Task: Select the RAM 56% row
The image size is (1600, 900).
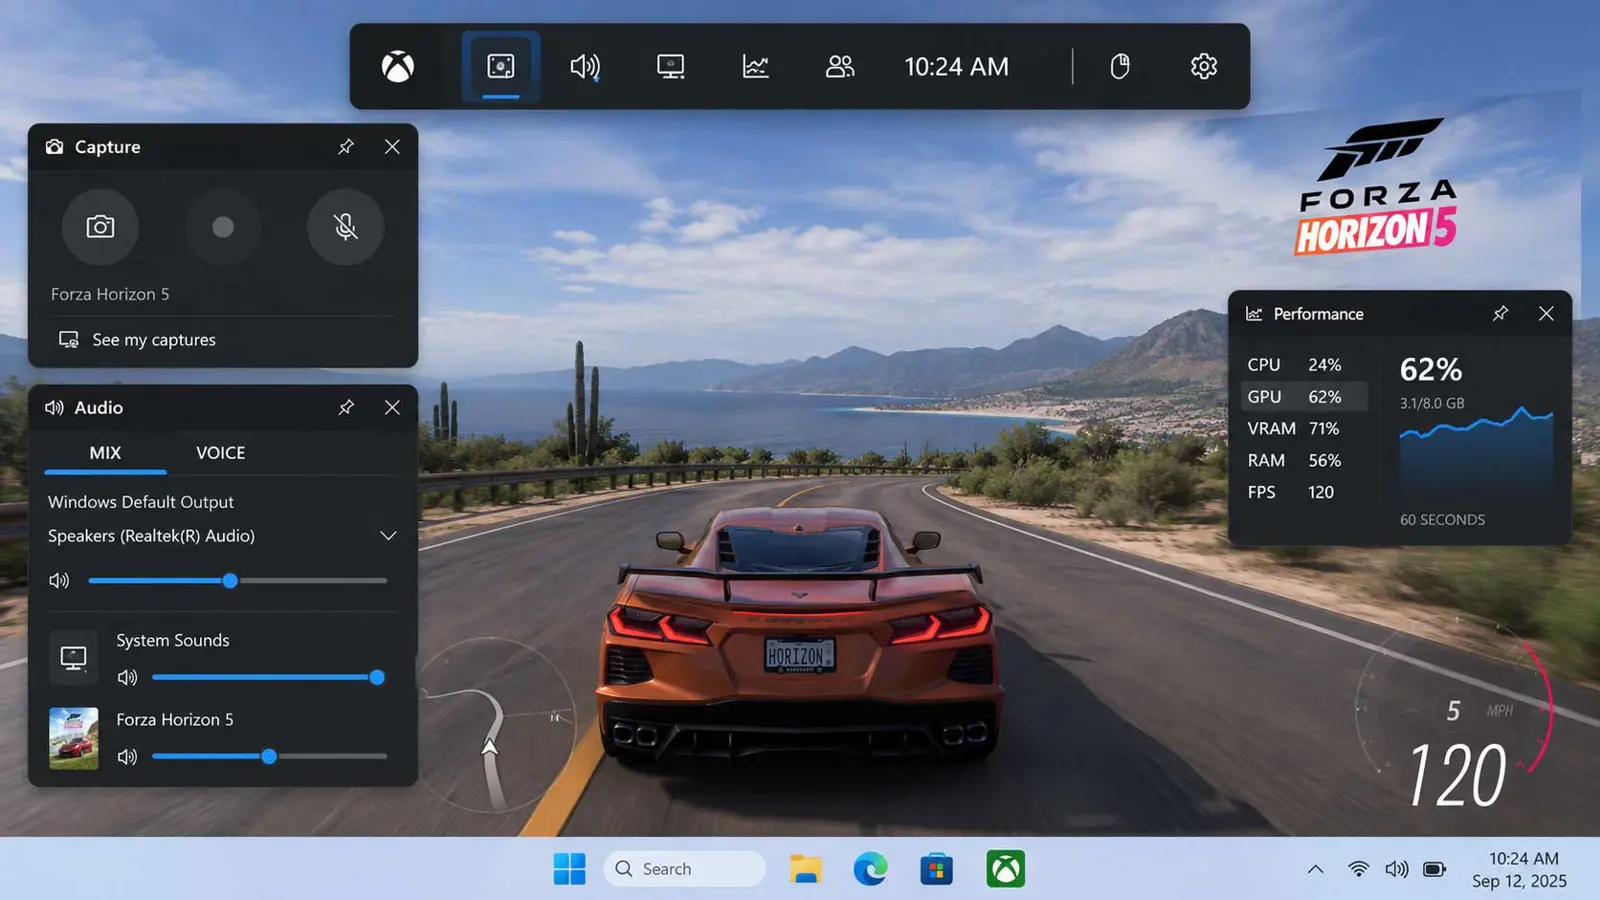Action: point(1304,461)
